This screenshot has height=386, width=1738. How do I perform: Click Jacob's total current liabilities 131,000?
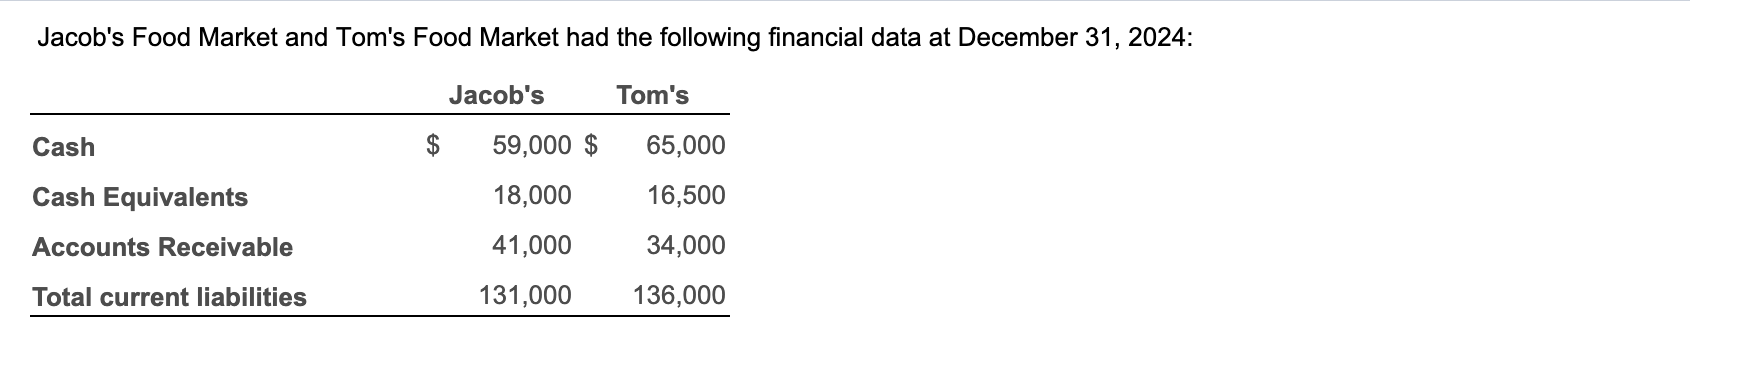(526, 295)
